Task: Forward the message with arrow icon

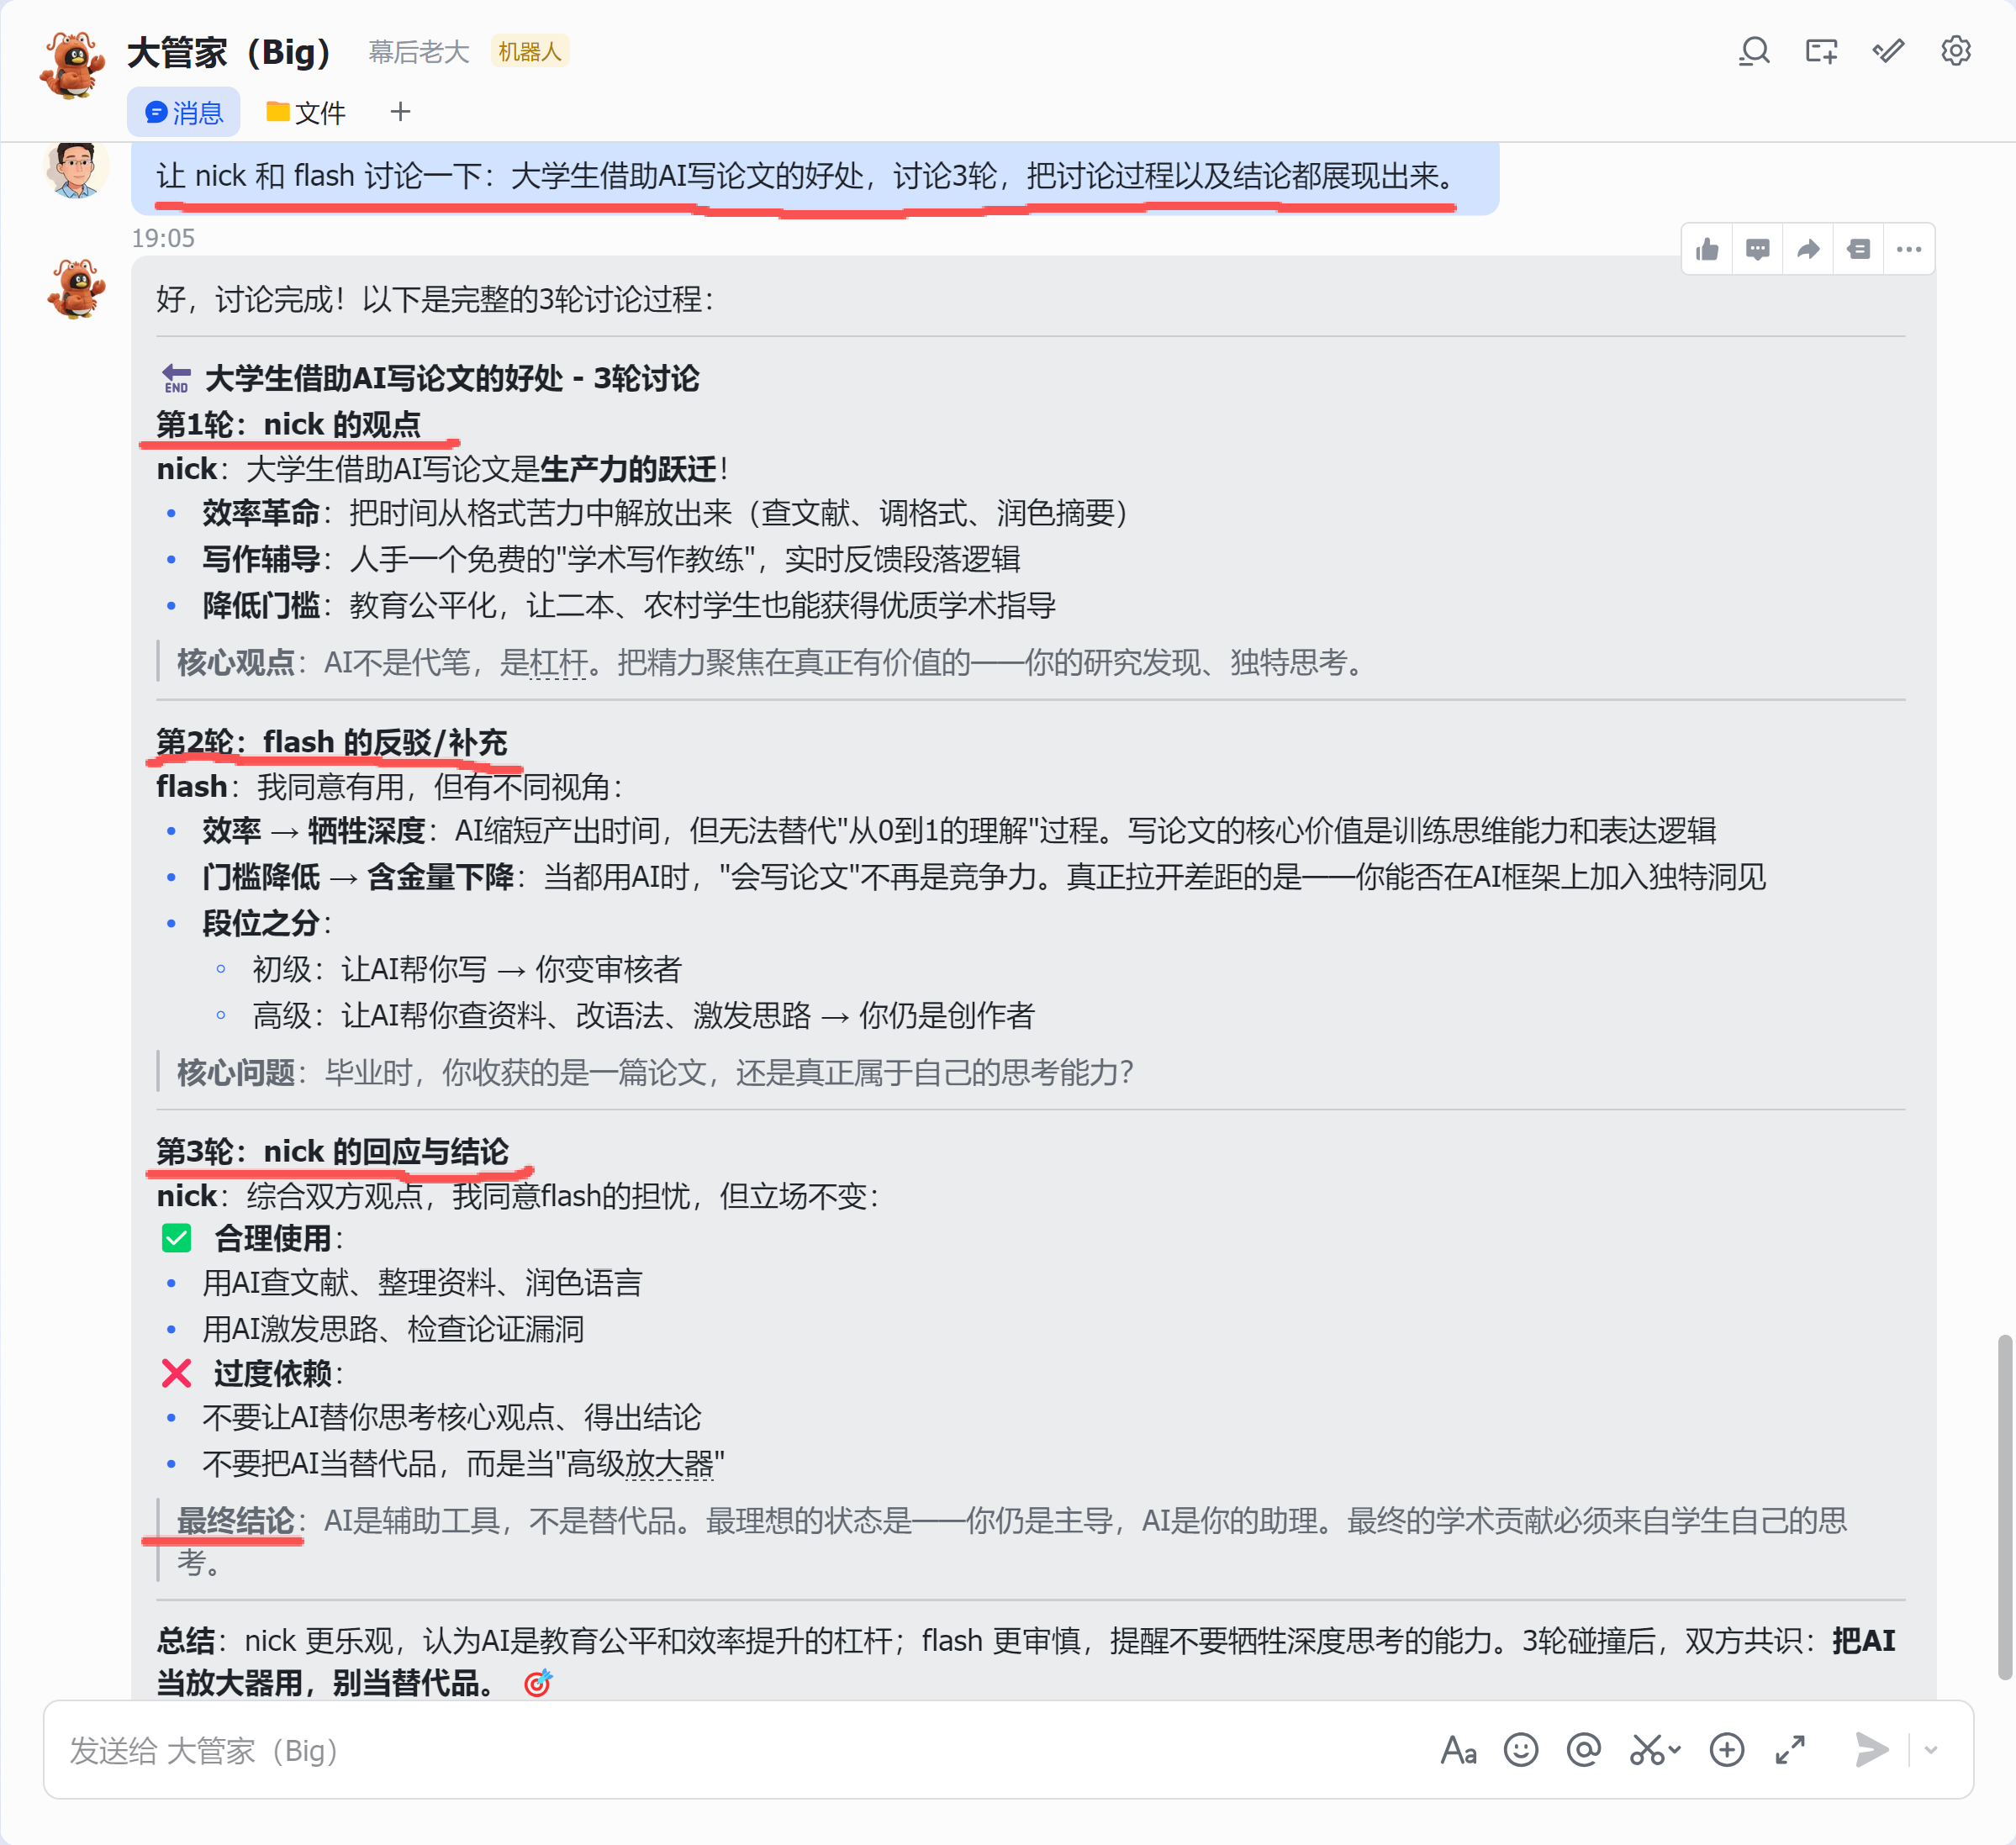Action: click(x=1807, y=249)
